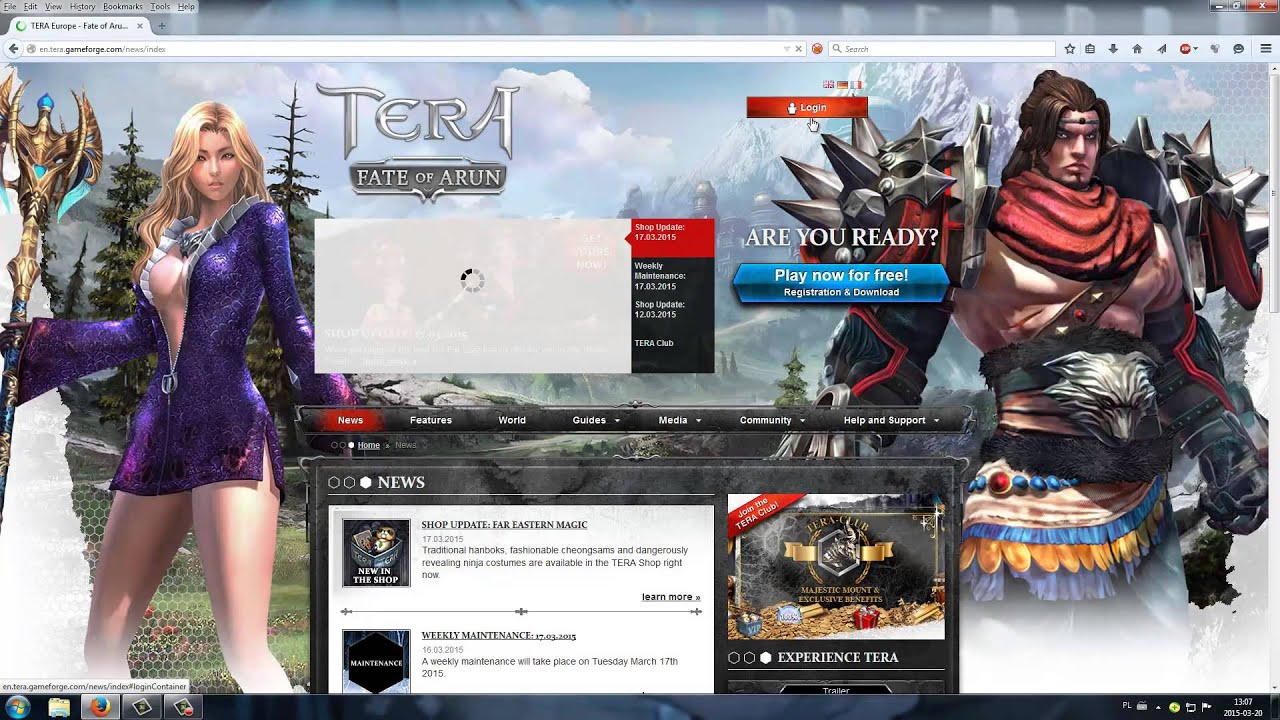Select the French flag language icon
Image resolution: width=1280 pixels, height=720 pixels.
[x=856, y=85]
